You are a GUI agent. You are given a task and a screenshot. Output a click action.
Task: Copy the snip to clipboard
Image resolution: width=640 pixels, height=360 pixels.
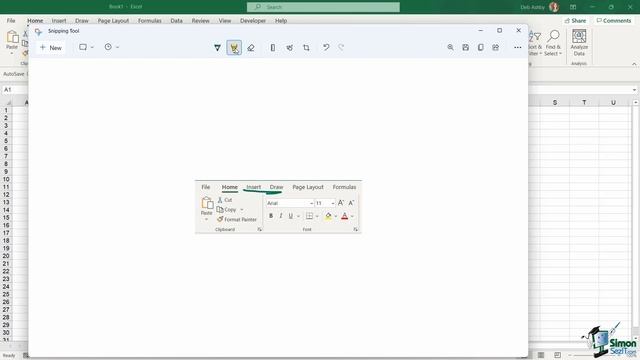[480, 47]
